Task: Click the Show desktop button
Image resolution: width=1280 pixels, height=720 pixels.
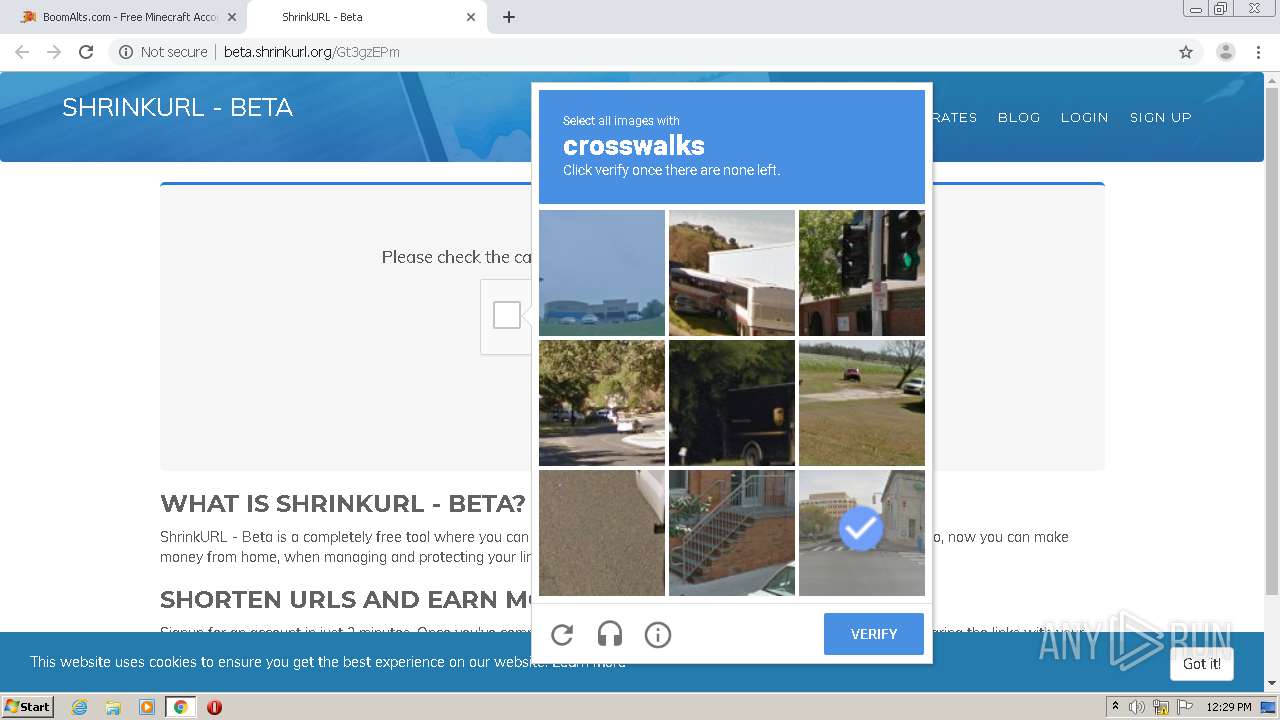Action: (1269, 707)
